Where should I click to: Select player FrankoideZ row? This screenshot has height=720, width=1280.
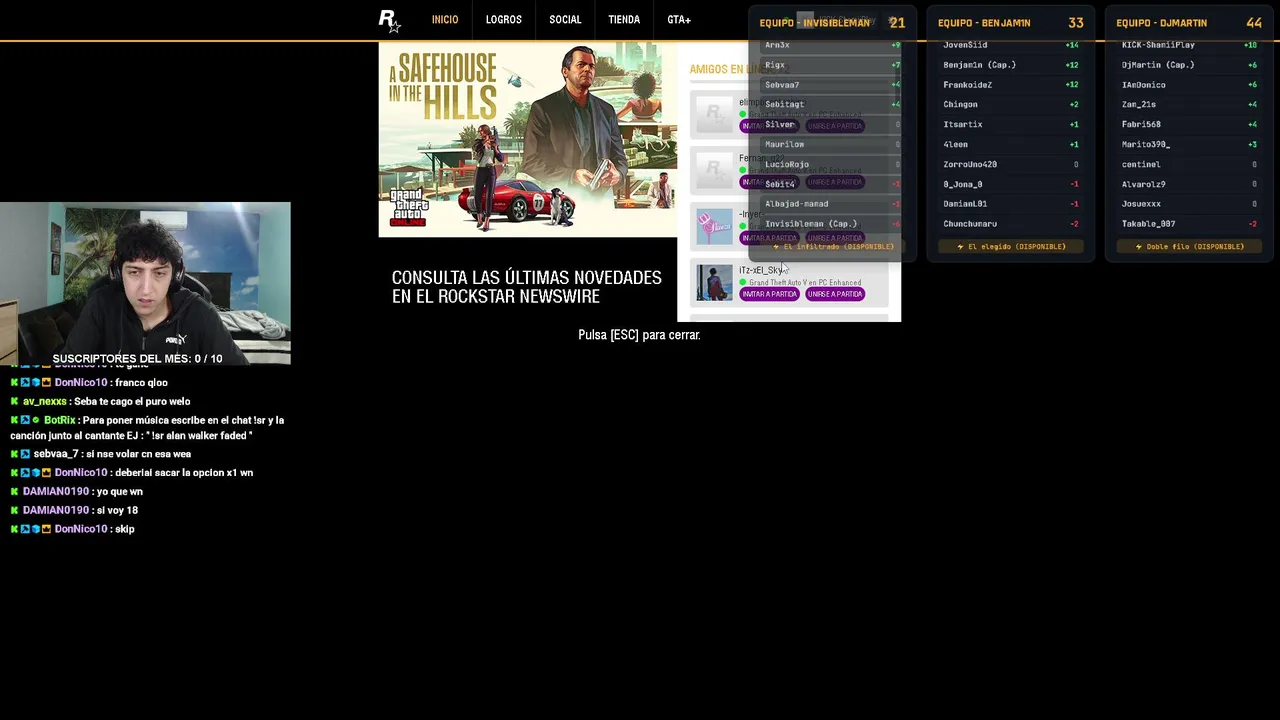[1011, 85]
